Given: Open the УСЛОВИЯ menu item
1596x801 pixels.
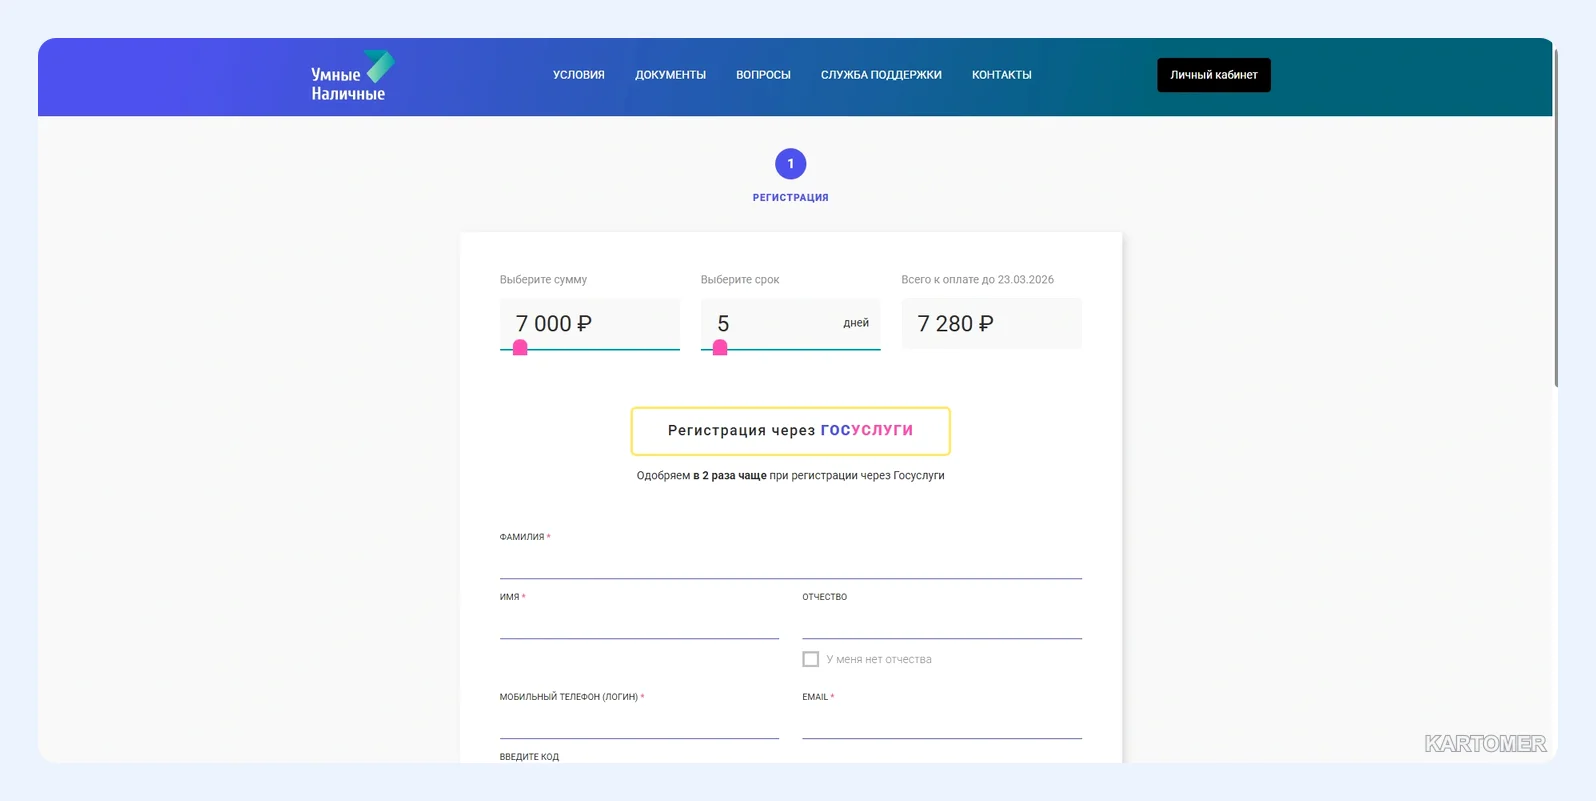Looking at the screenshot, I should coord(579,75).
